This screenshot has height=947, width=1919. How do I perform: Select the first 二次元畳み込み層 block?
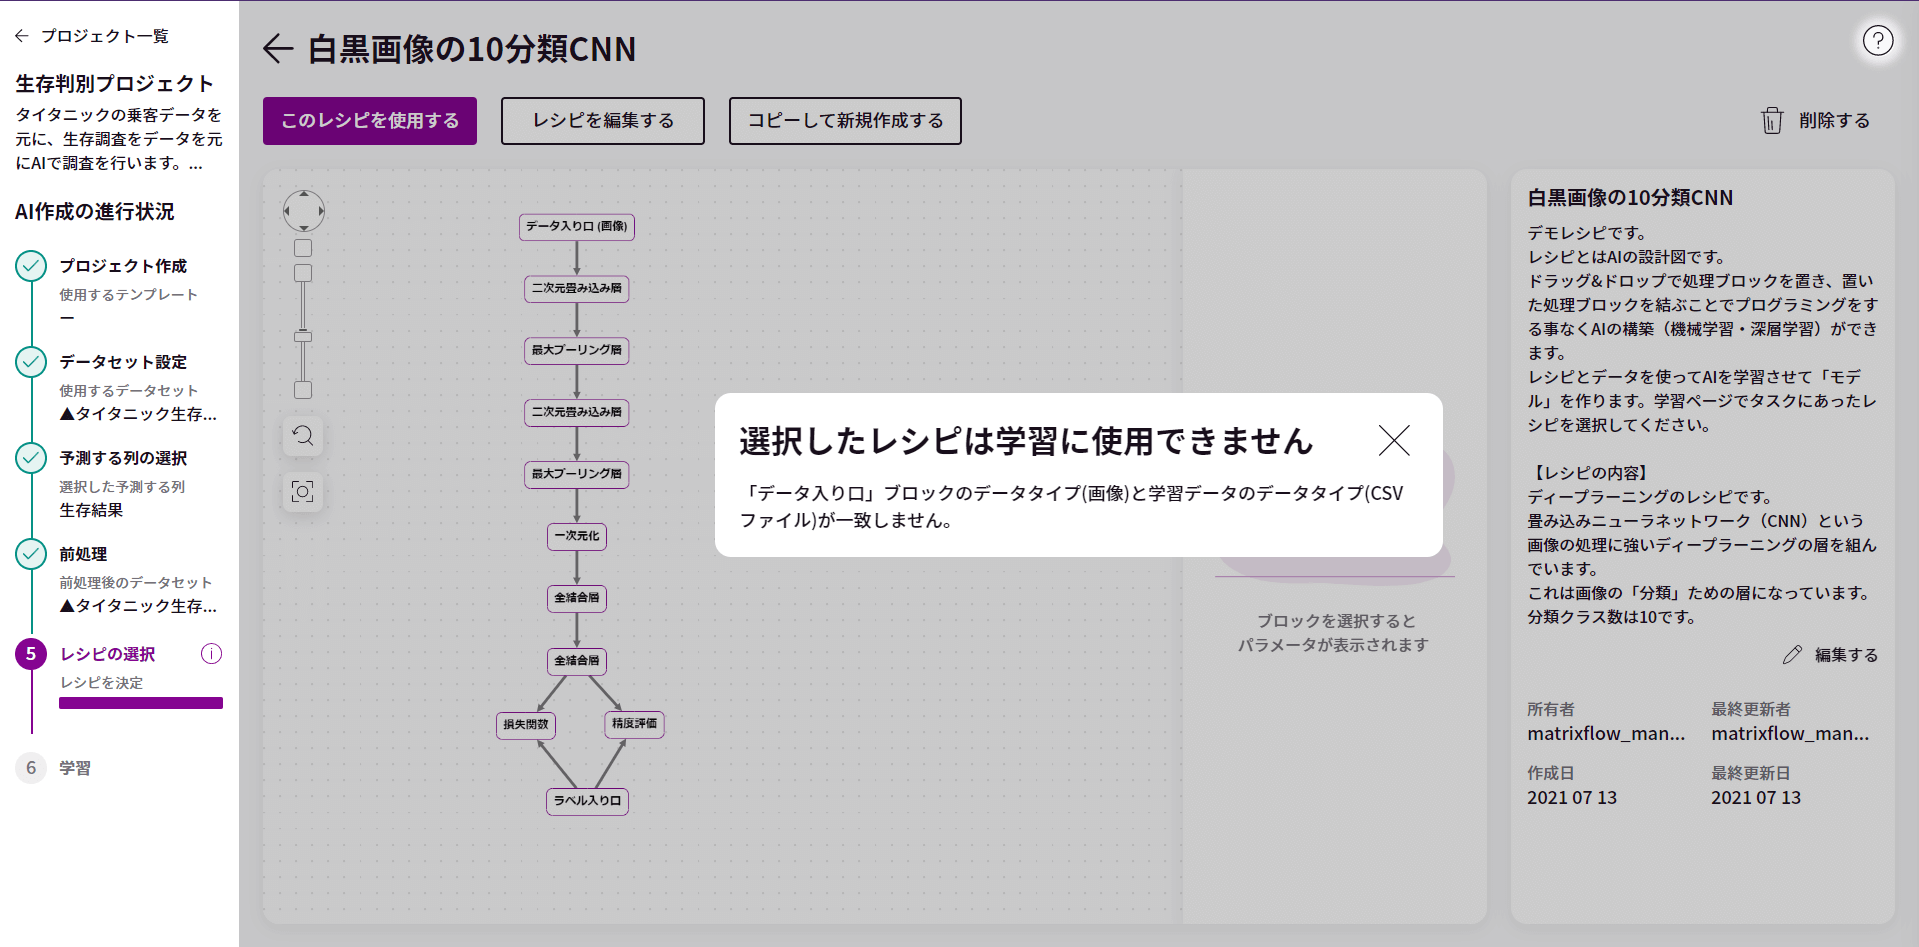pos(577,289)
